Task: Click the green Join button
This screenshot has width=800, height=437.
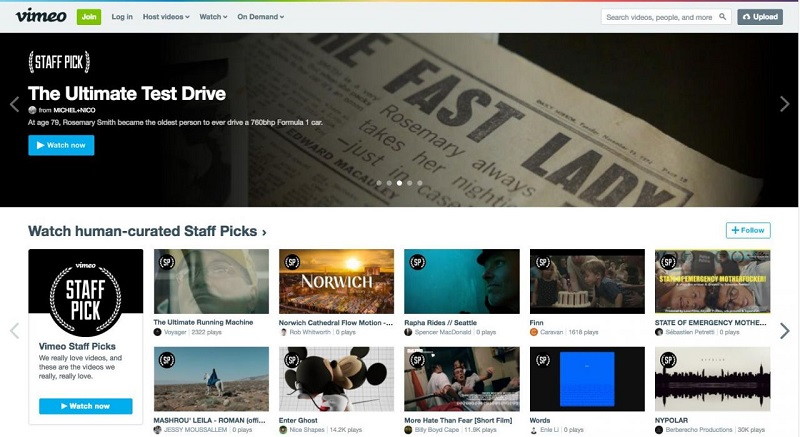Action: [89, 17]
